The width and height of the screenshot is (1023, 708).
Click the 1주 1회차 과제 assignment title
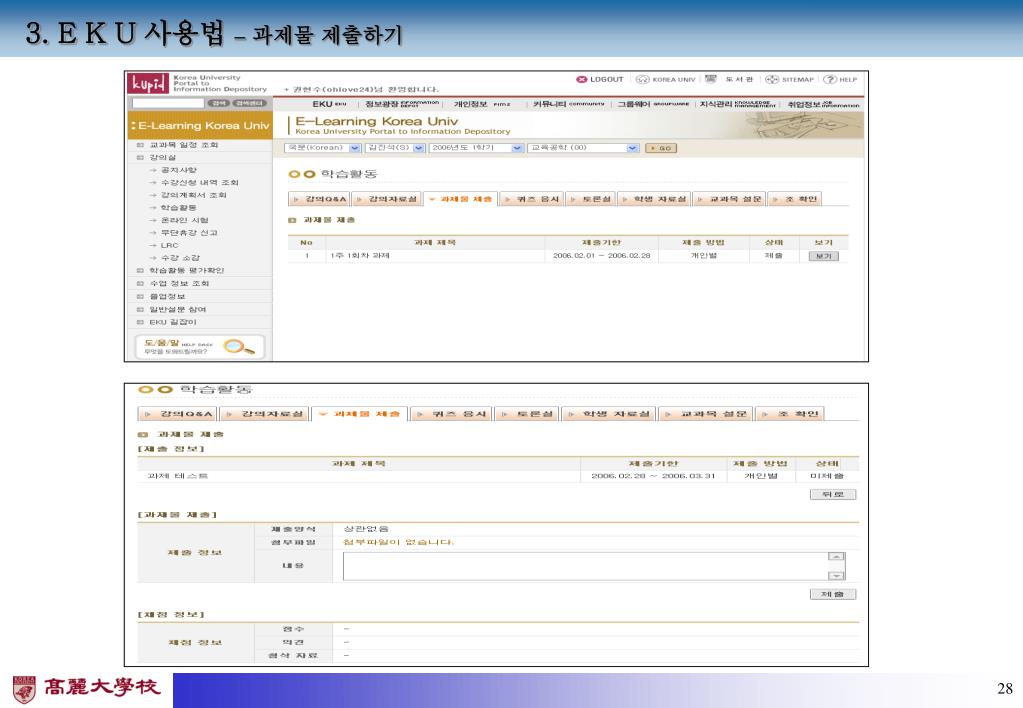pos(360,256)
